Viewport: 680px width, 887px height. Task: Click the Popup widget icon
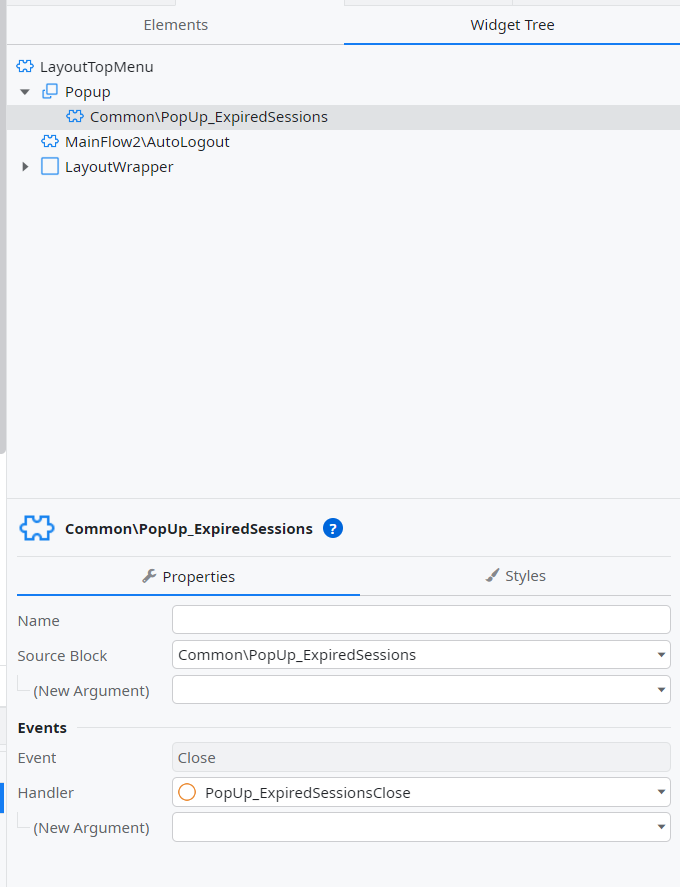(50, 91)
